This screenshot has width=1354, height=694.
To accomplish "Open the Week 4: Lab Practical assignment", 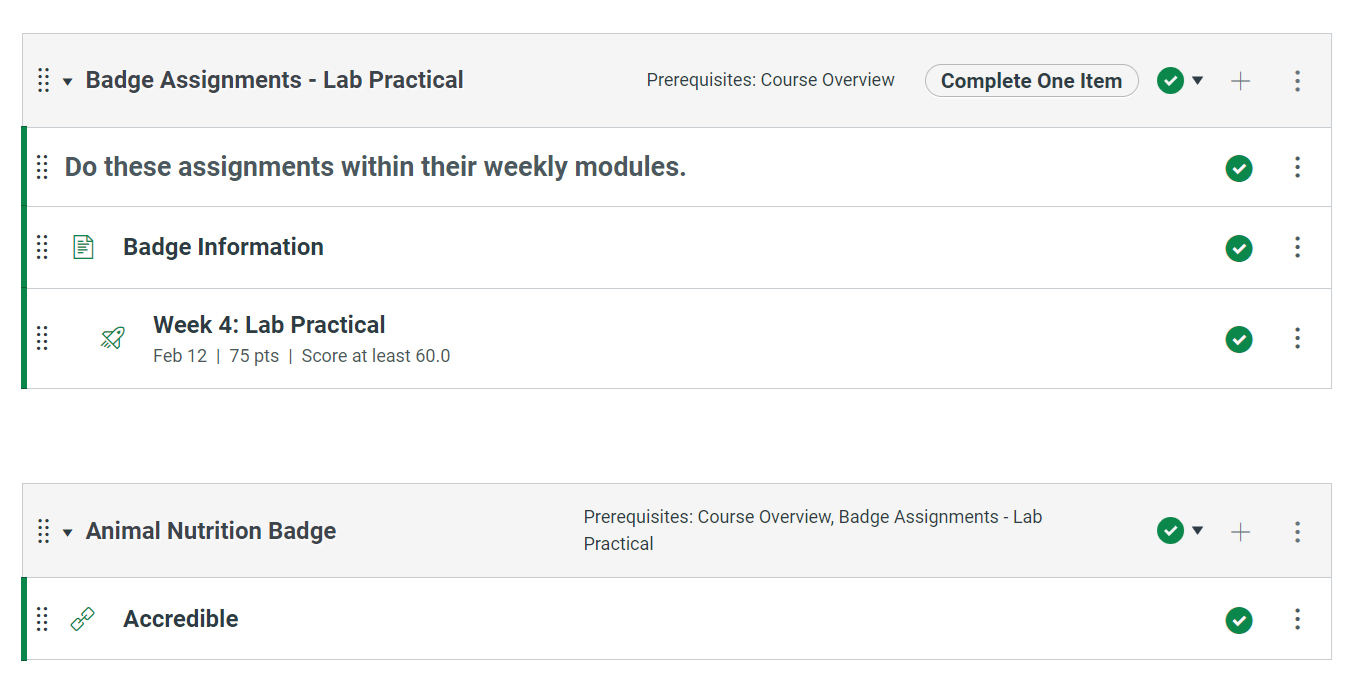I will point(269,325).
